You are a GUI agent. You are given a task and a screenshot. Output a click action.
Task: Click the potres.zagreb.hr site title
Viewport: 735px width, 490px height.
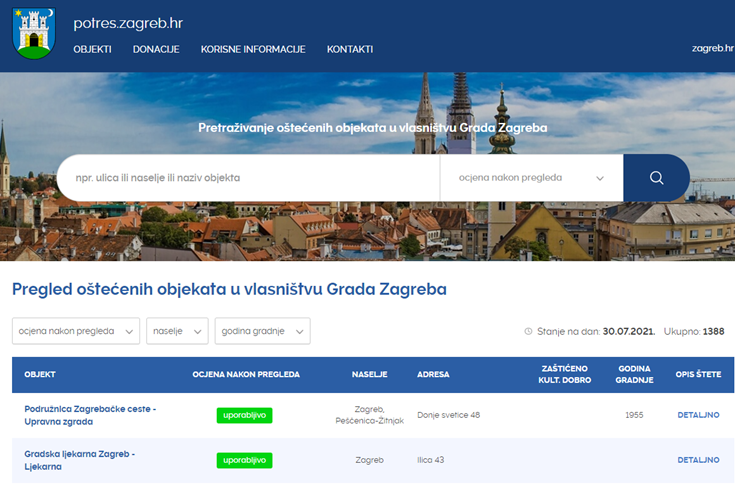[128, 22]
